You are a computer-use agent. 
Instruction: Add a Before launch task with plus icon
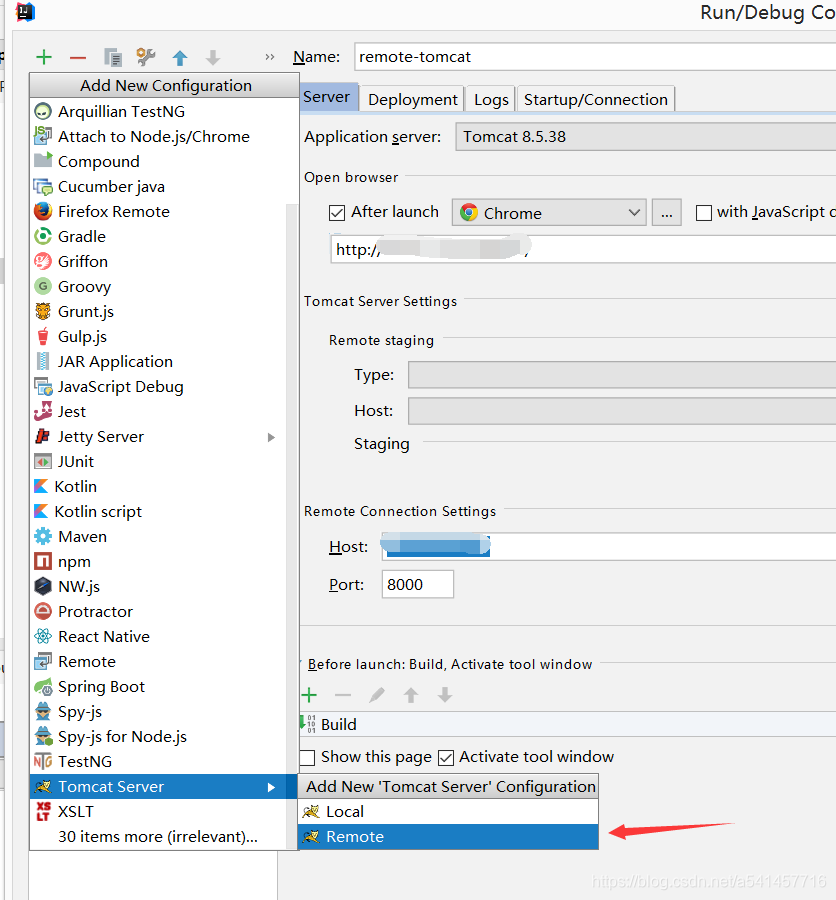[309, 695]
